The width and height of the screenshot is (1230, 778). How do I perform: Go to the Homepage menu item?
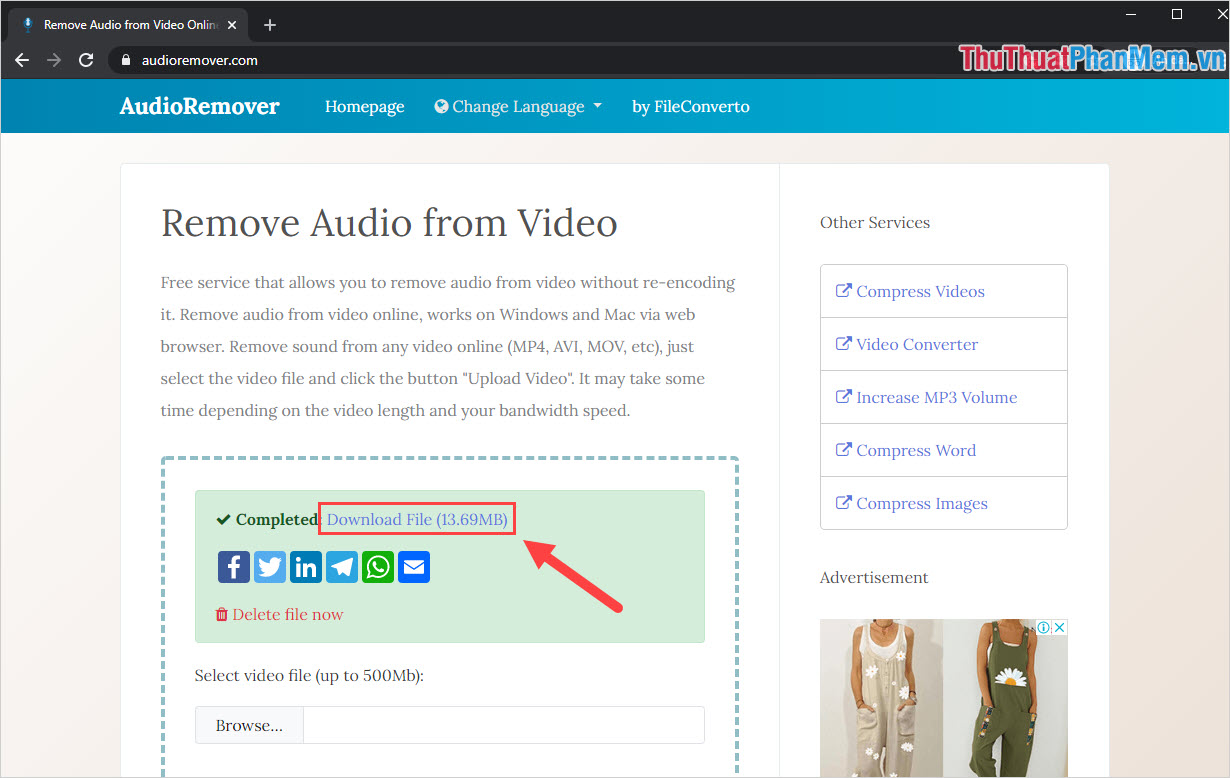click(x=364, y=106)
